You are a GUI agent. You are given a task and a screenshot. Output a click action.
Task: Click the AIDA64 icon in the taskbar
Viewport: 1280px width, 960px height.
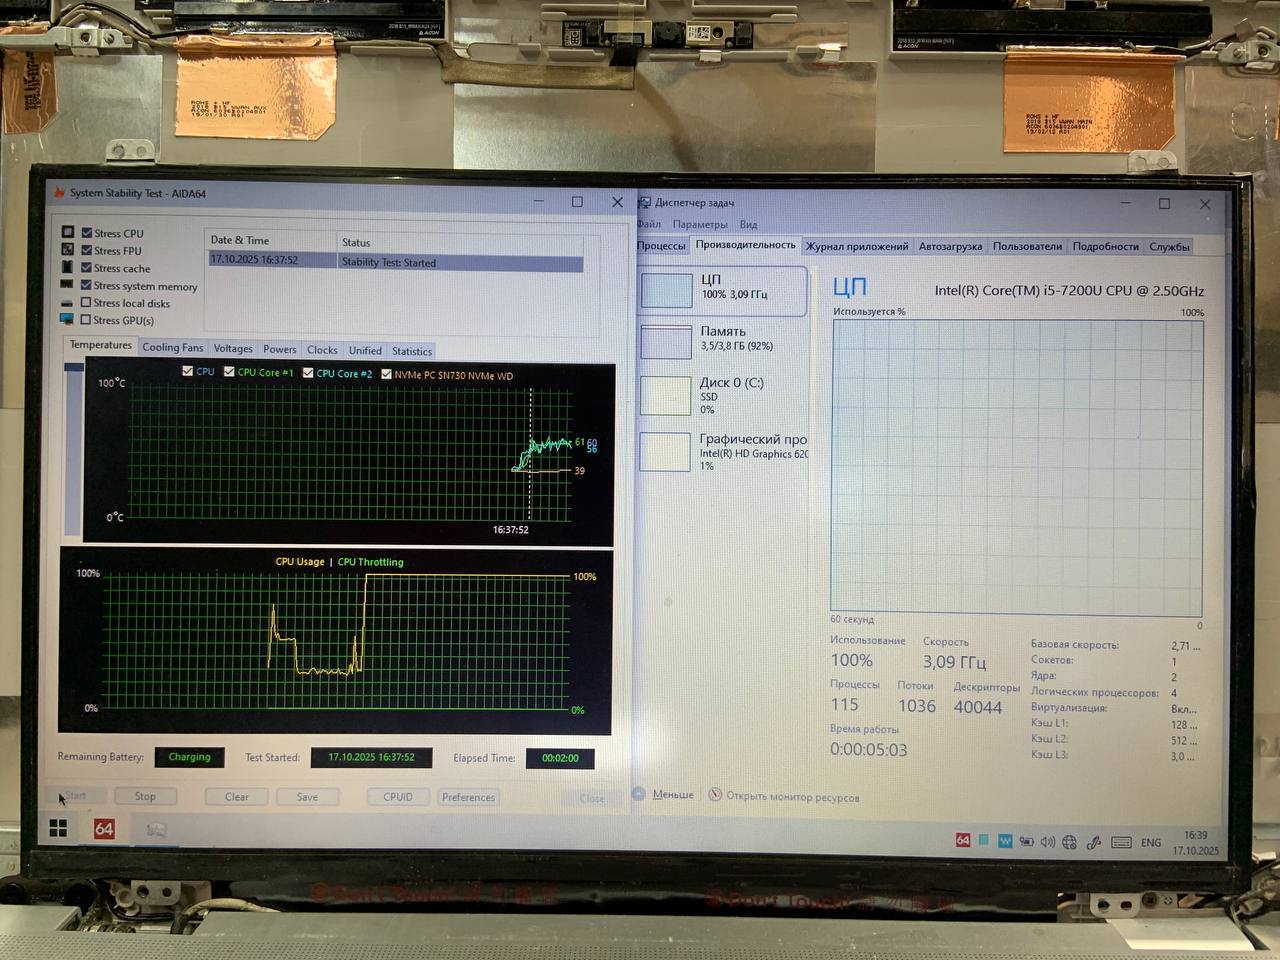point(104,829)
